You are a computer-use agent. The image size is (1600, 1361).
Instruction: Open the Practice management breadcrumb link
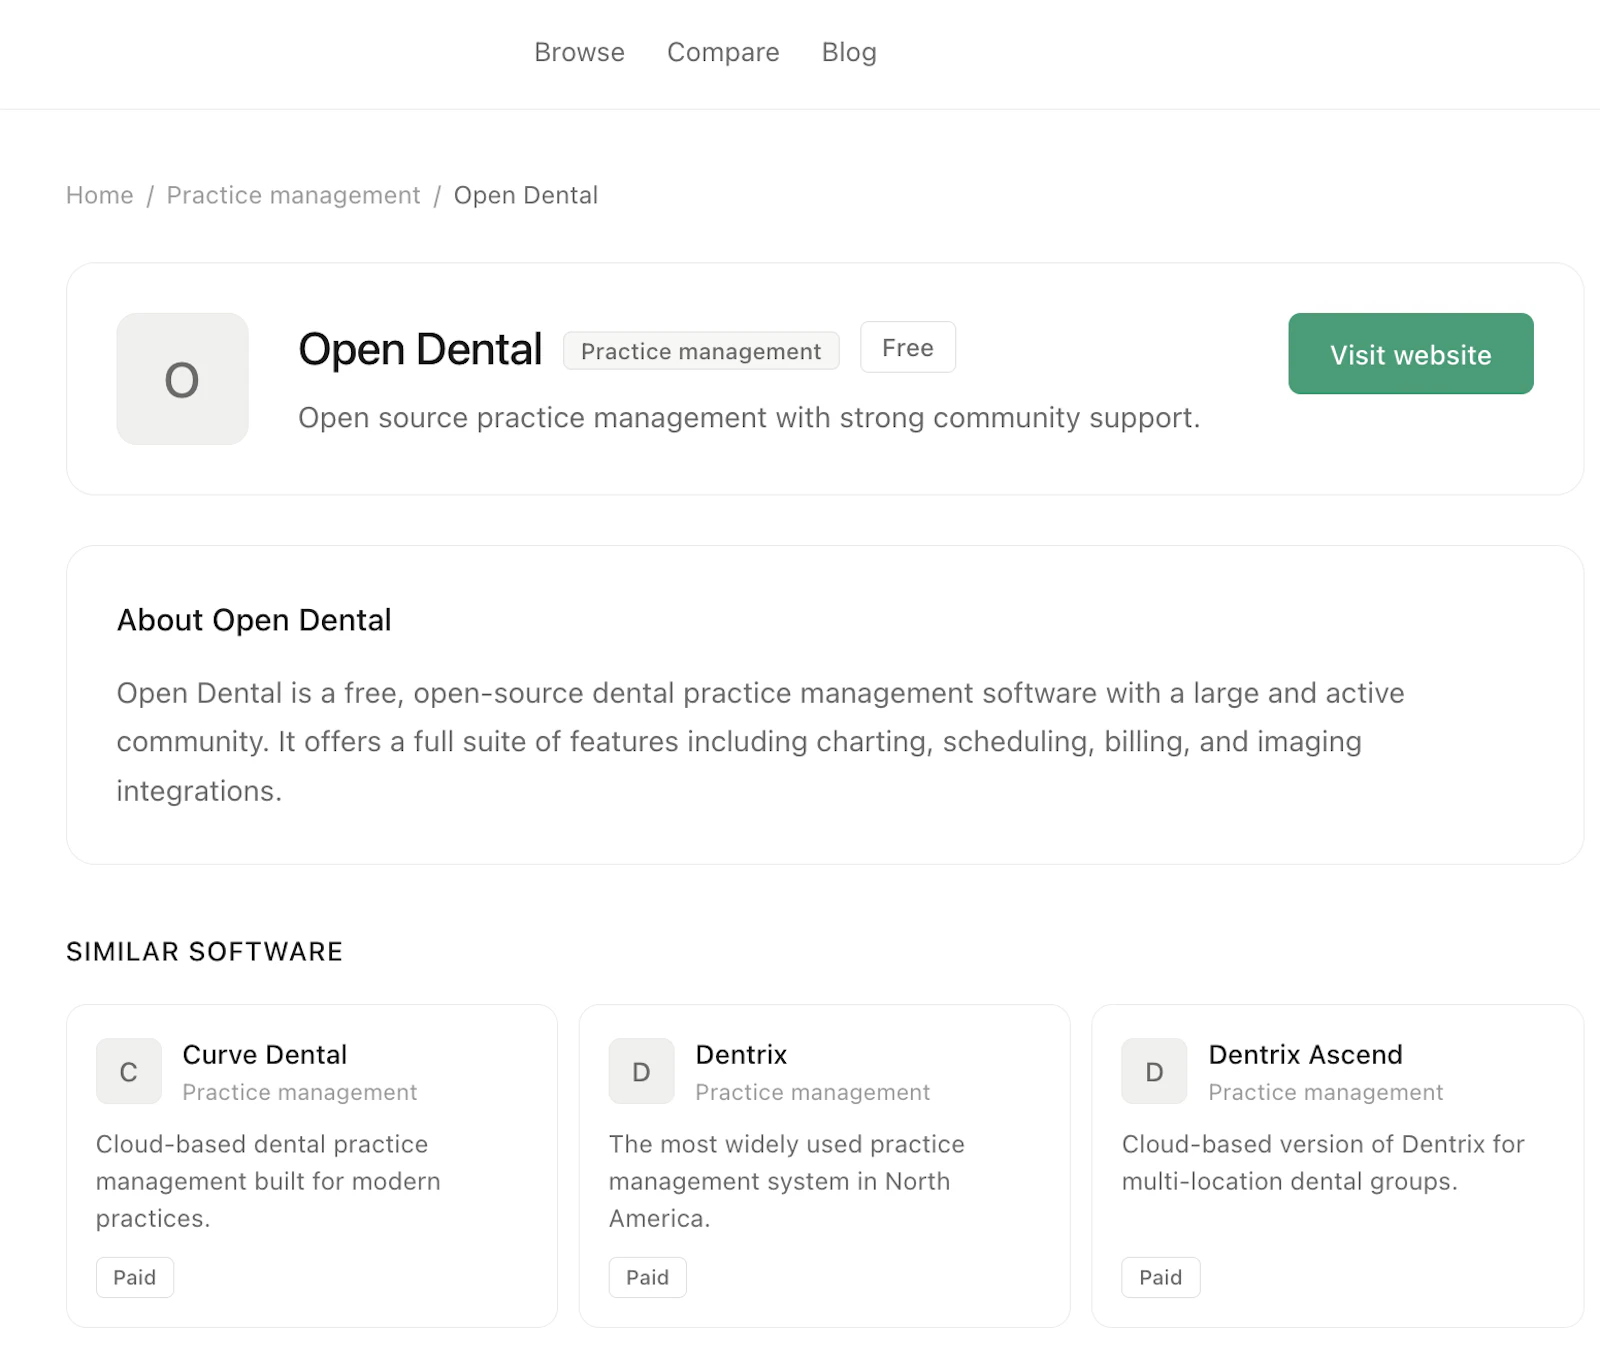293,195
